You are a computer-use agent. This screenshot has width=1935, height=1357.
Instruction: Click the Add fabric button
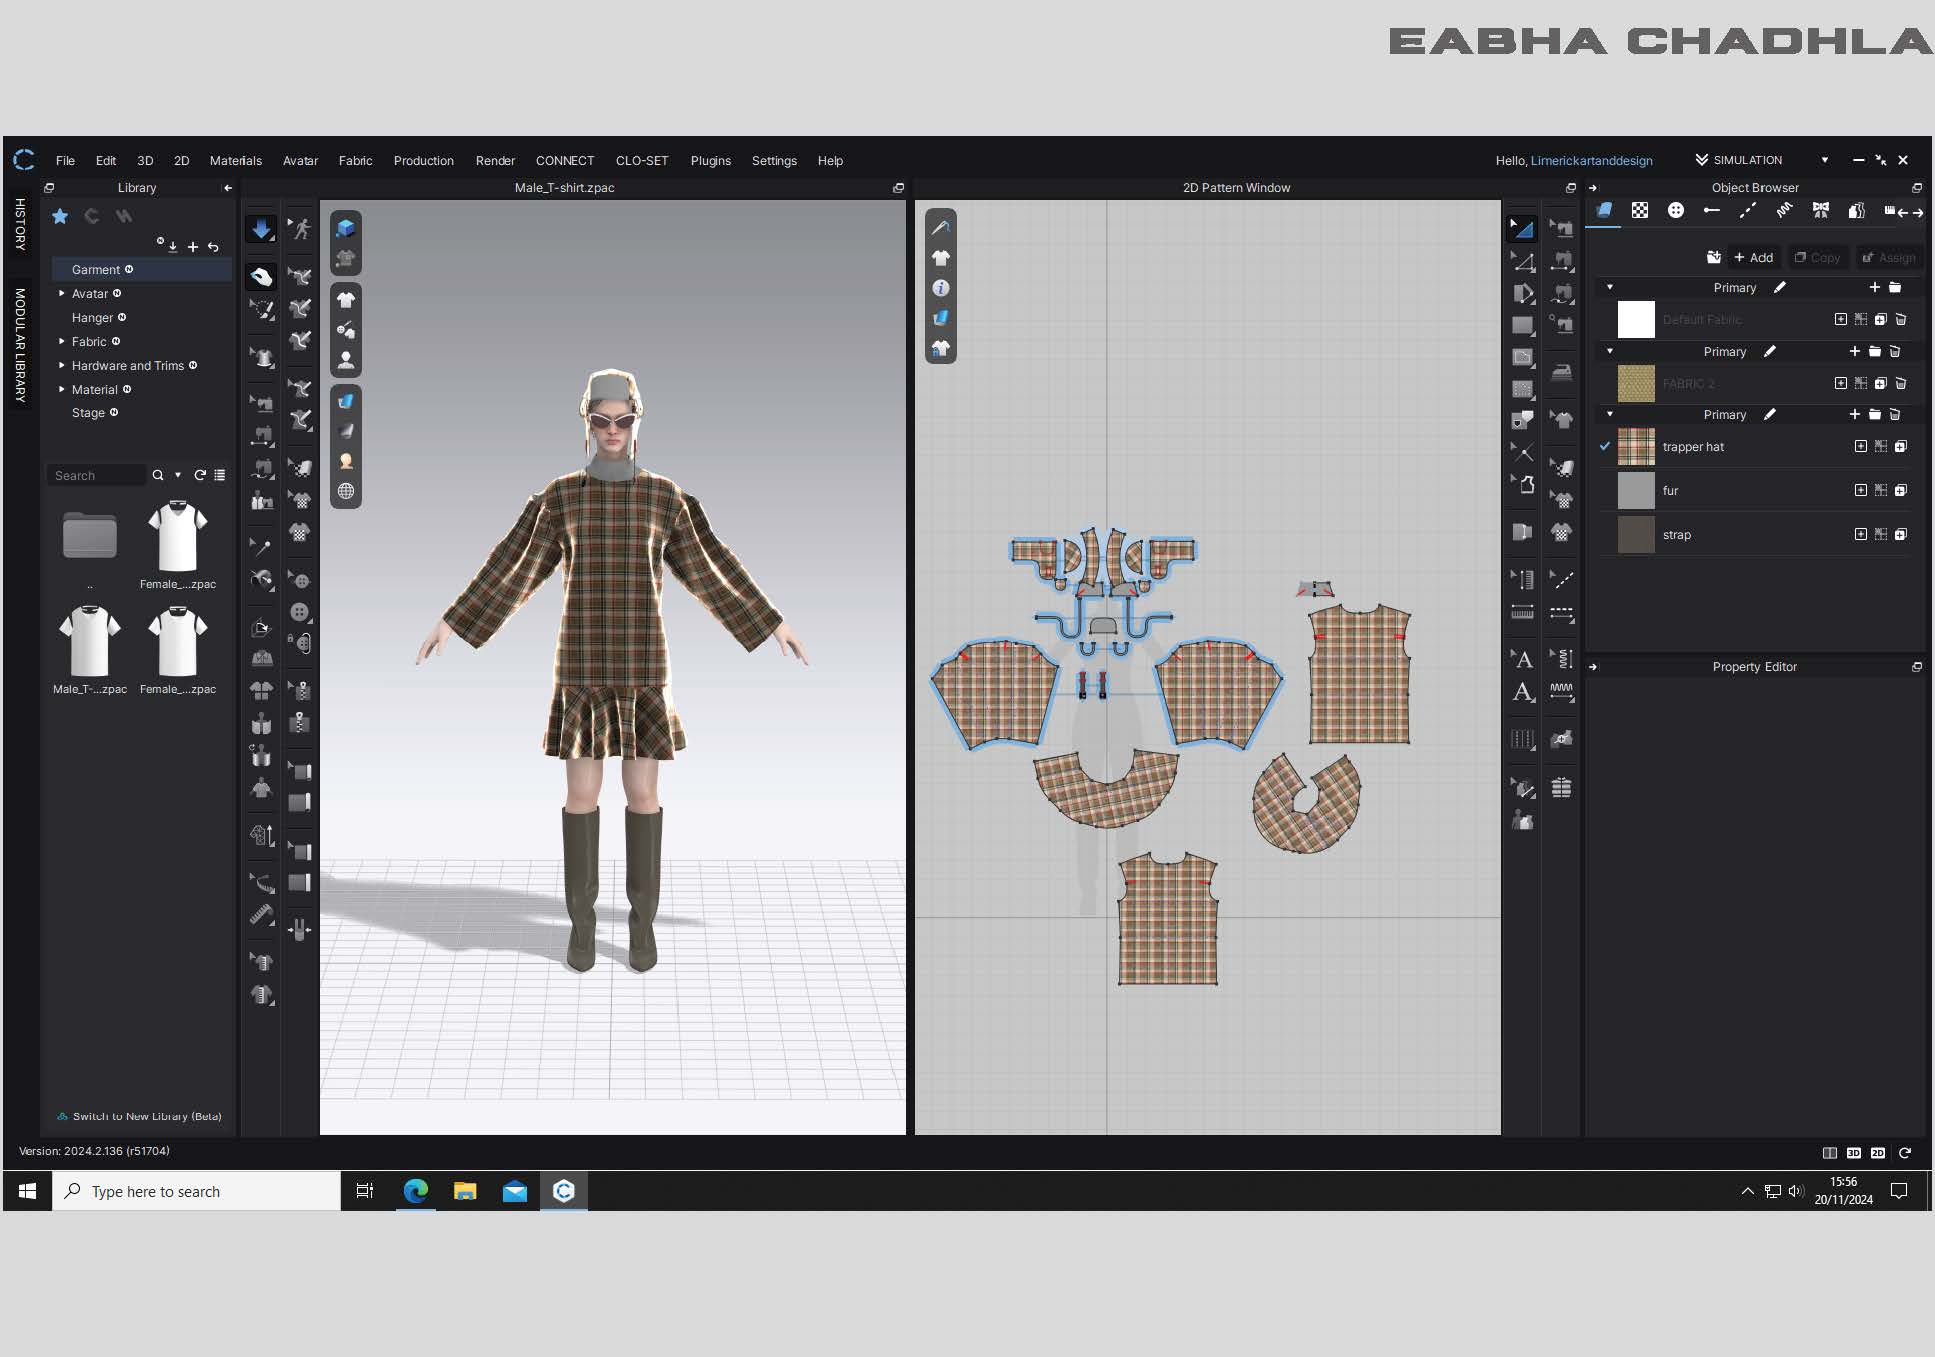pos(1753,257)
